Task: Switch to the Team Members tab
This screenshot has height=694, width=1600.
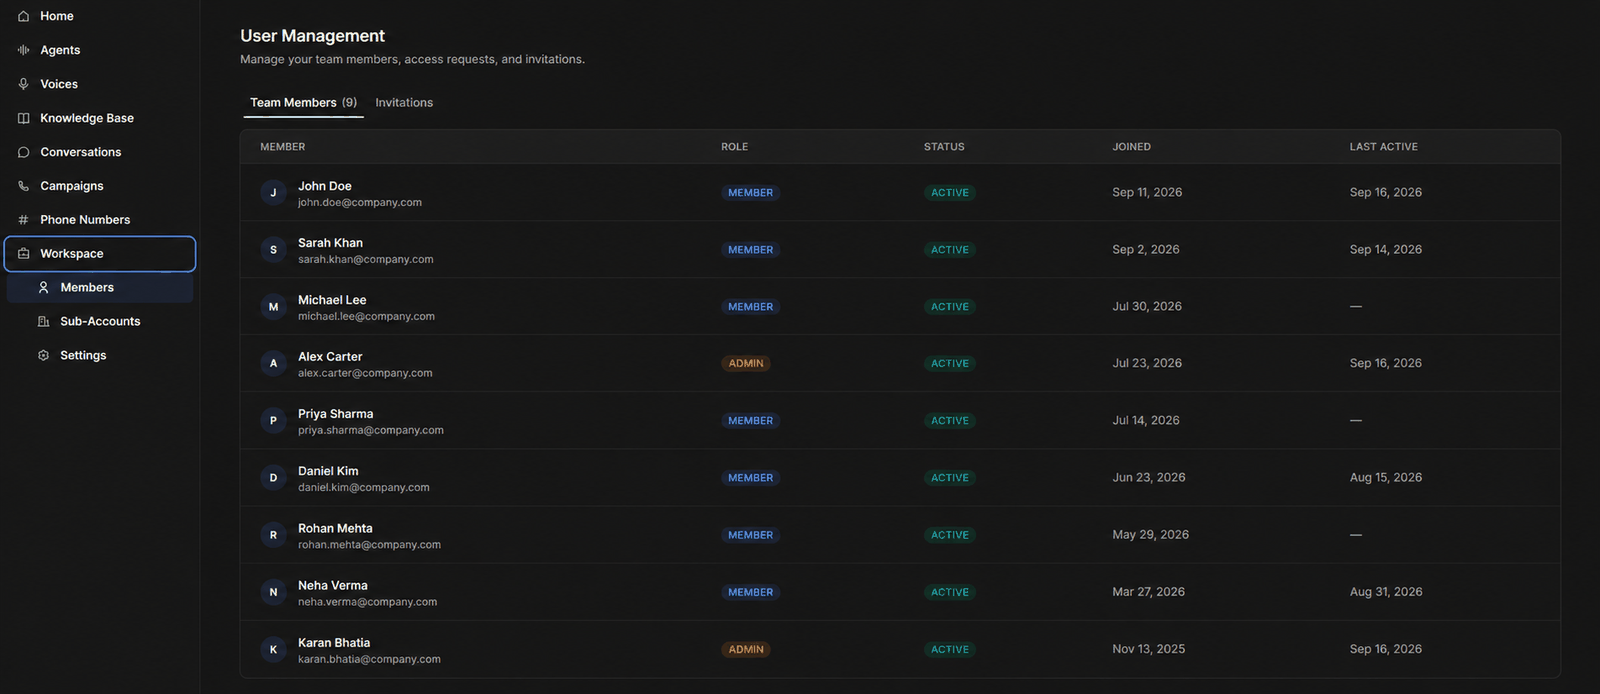Action: [x=303, y=103]
